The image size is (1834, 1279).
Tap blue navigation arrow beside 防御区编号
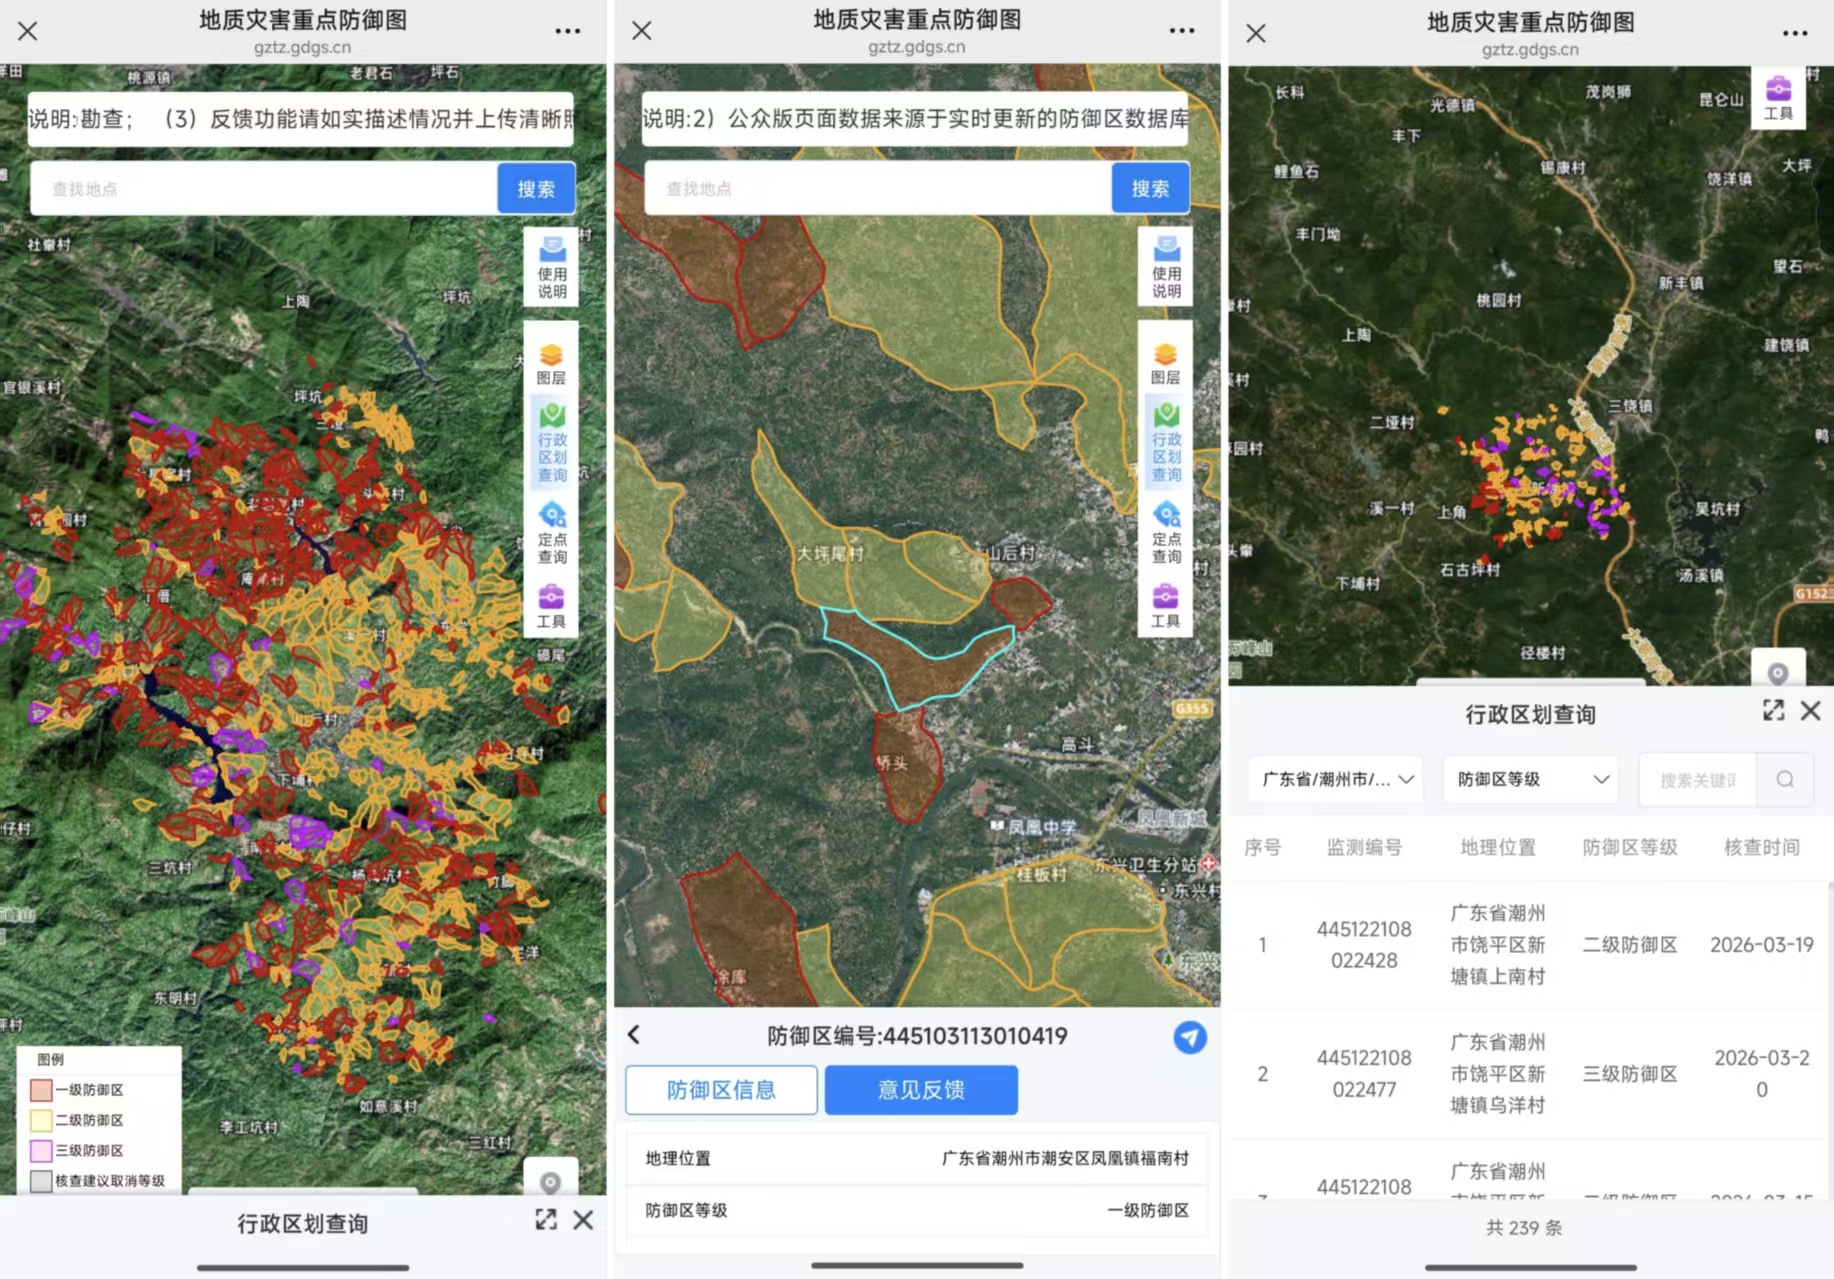click(1189, 1037)
